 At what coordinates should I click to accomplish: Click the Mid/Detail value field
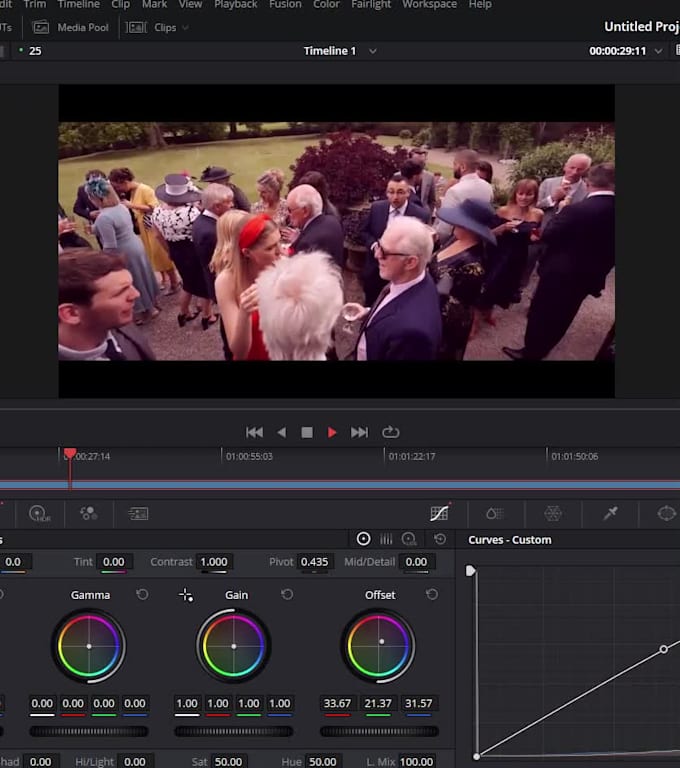coord(416,562)
